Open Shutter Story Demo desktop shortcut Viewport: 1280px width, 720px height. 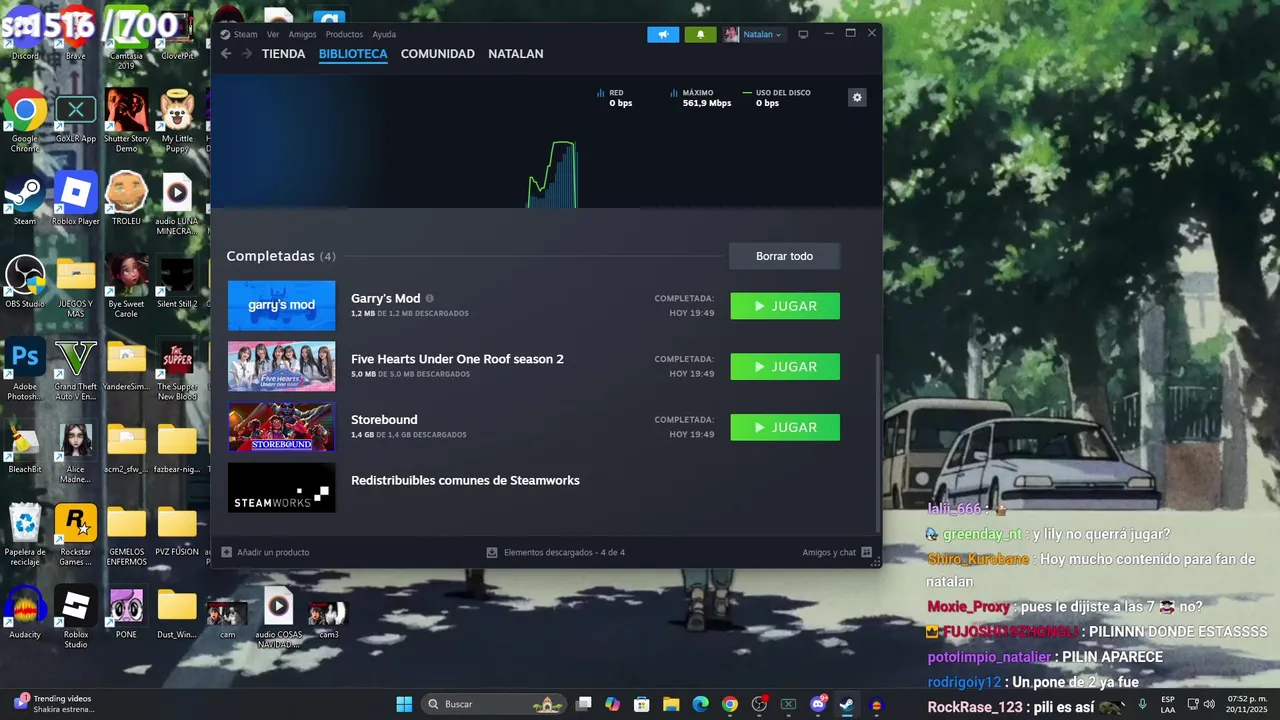tap(126, 122)
